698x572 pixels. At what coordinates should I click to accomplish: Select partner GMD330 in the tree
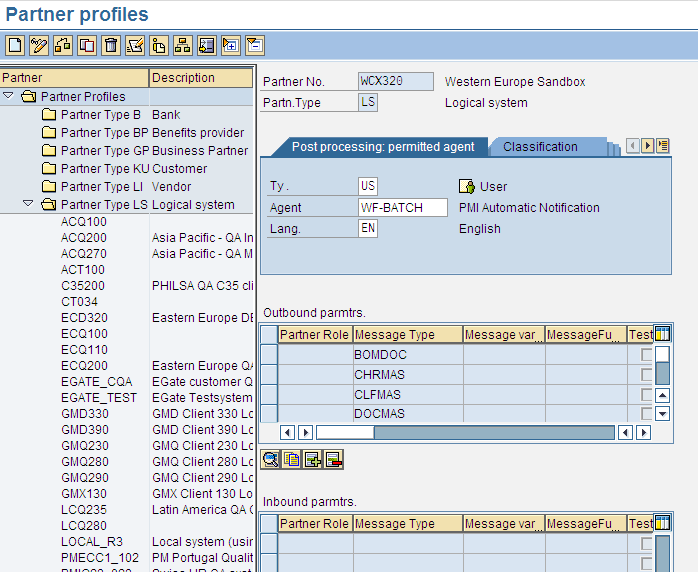click(x=85, y=414)
